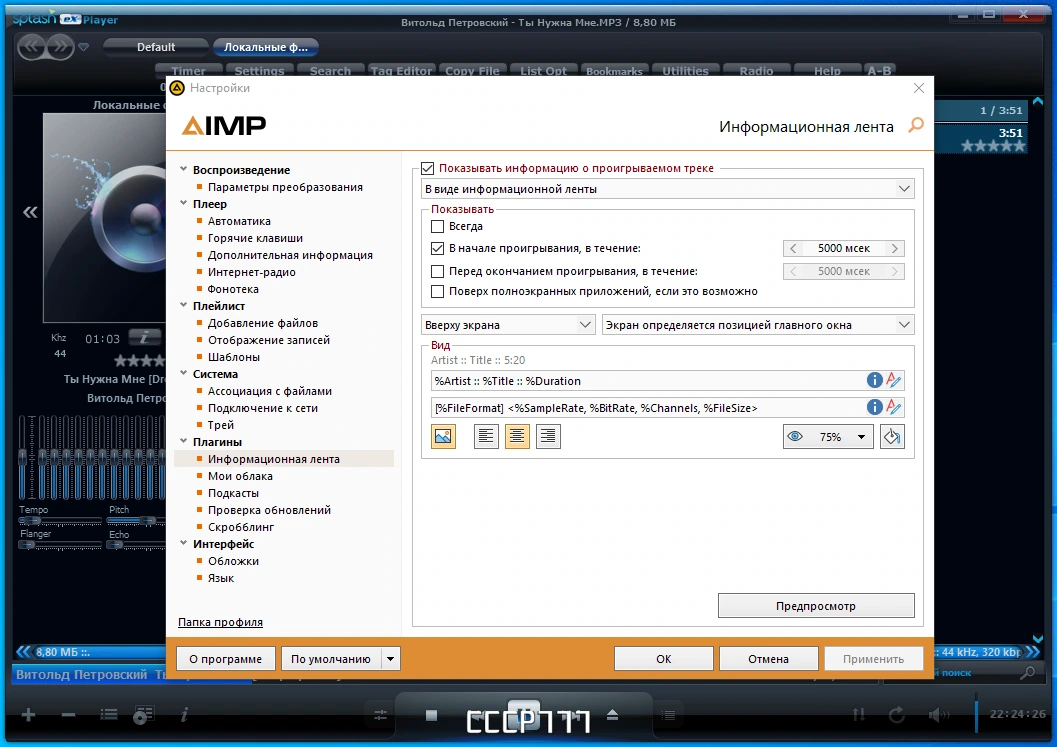Click the 'По умолчанию' reset button
The width and height of the screenshot is (1057, 747).
point(331,659)
